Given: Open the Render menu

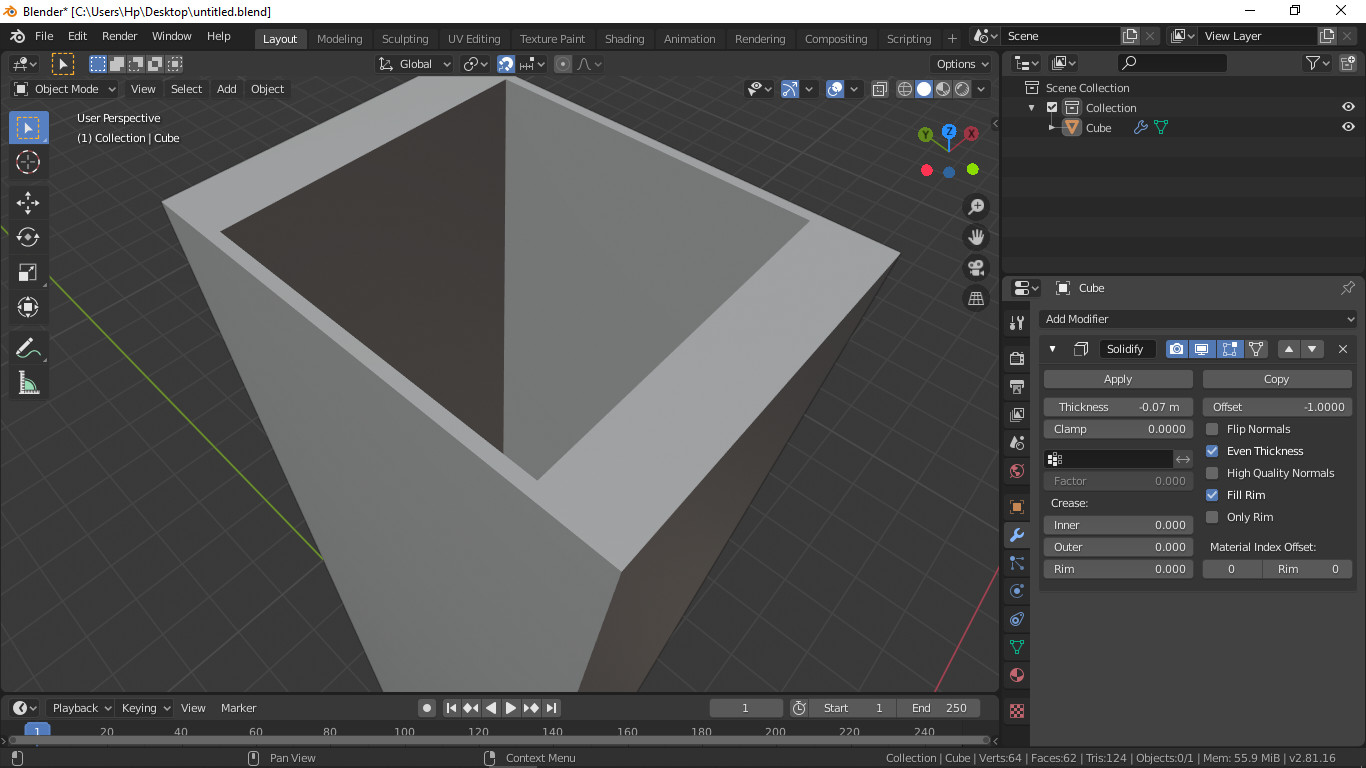Looking at the screenshot, I should click(119, 36).
